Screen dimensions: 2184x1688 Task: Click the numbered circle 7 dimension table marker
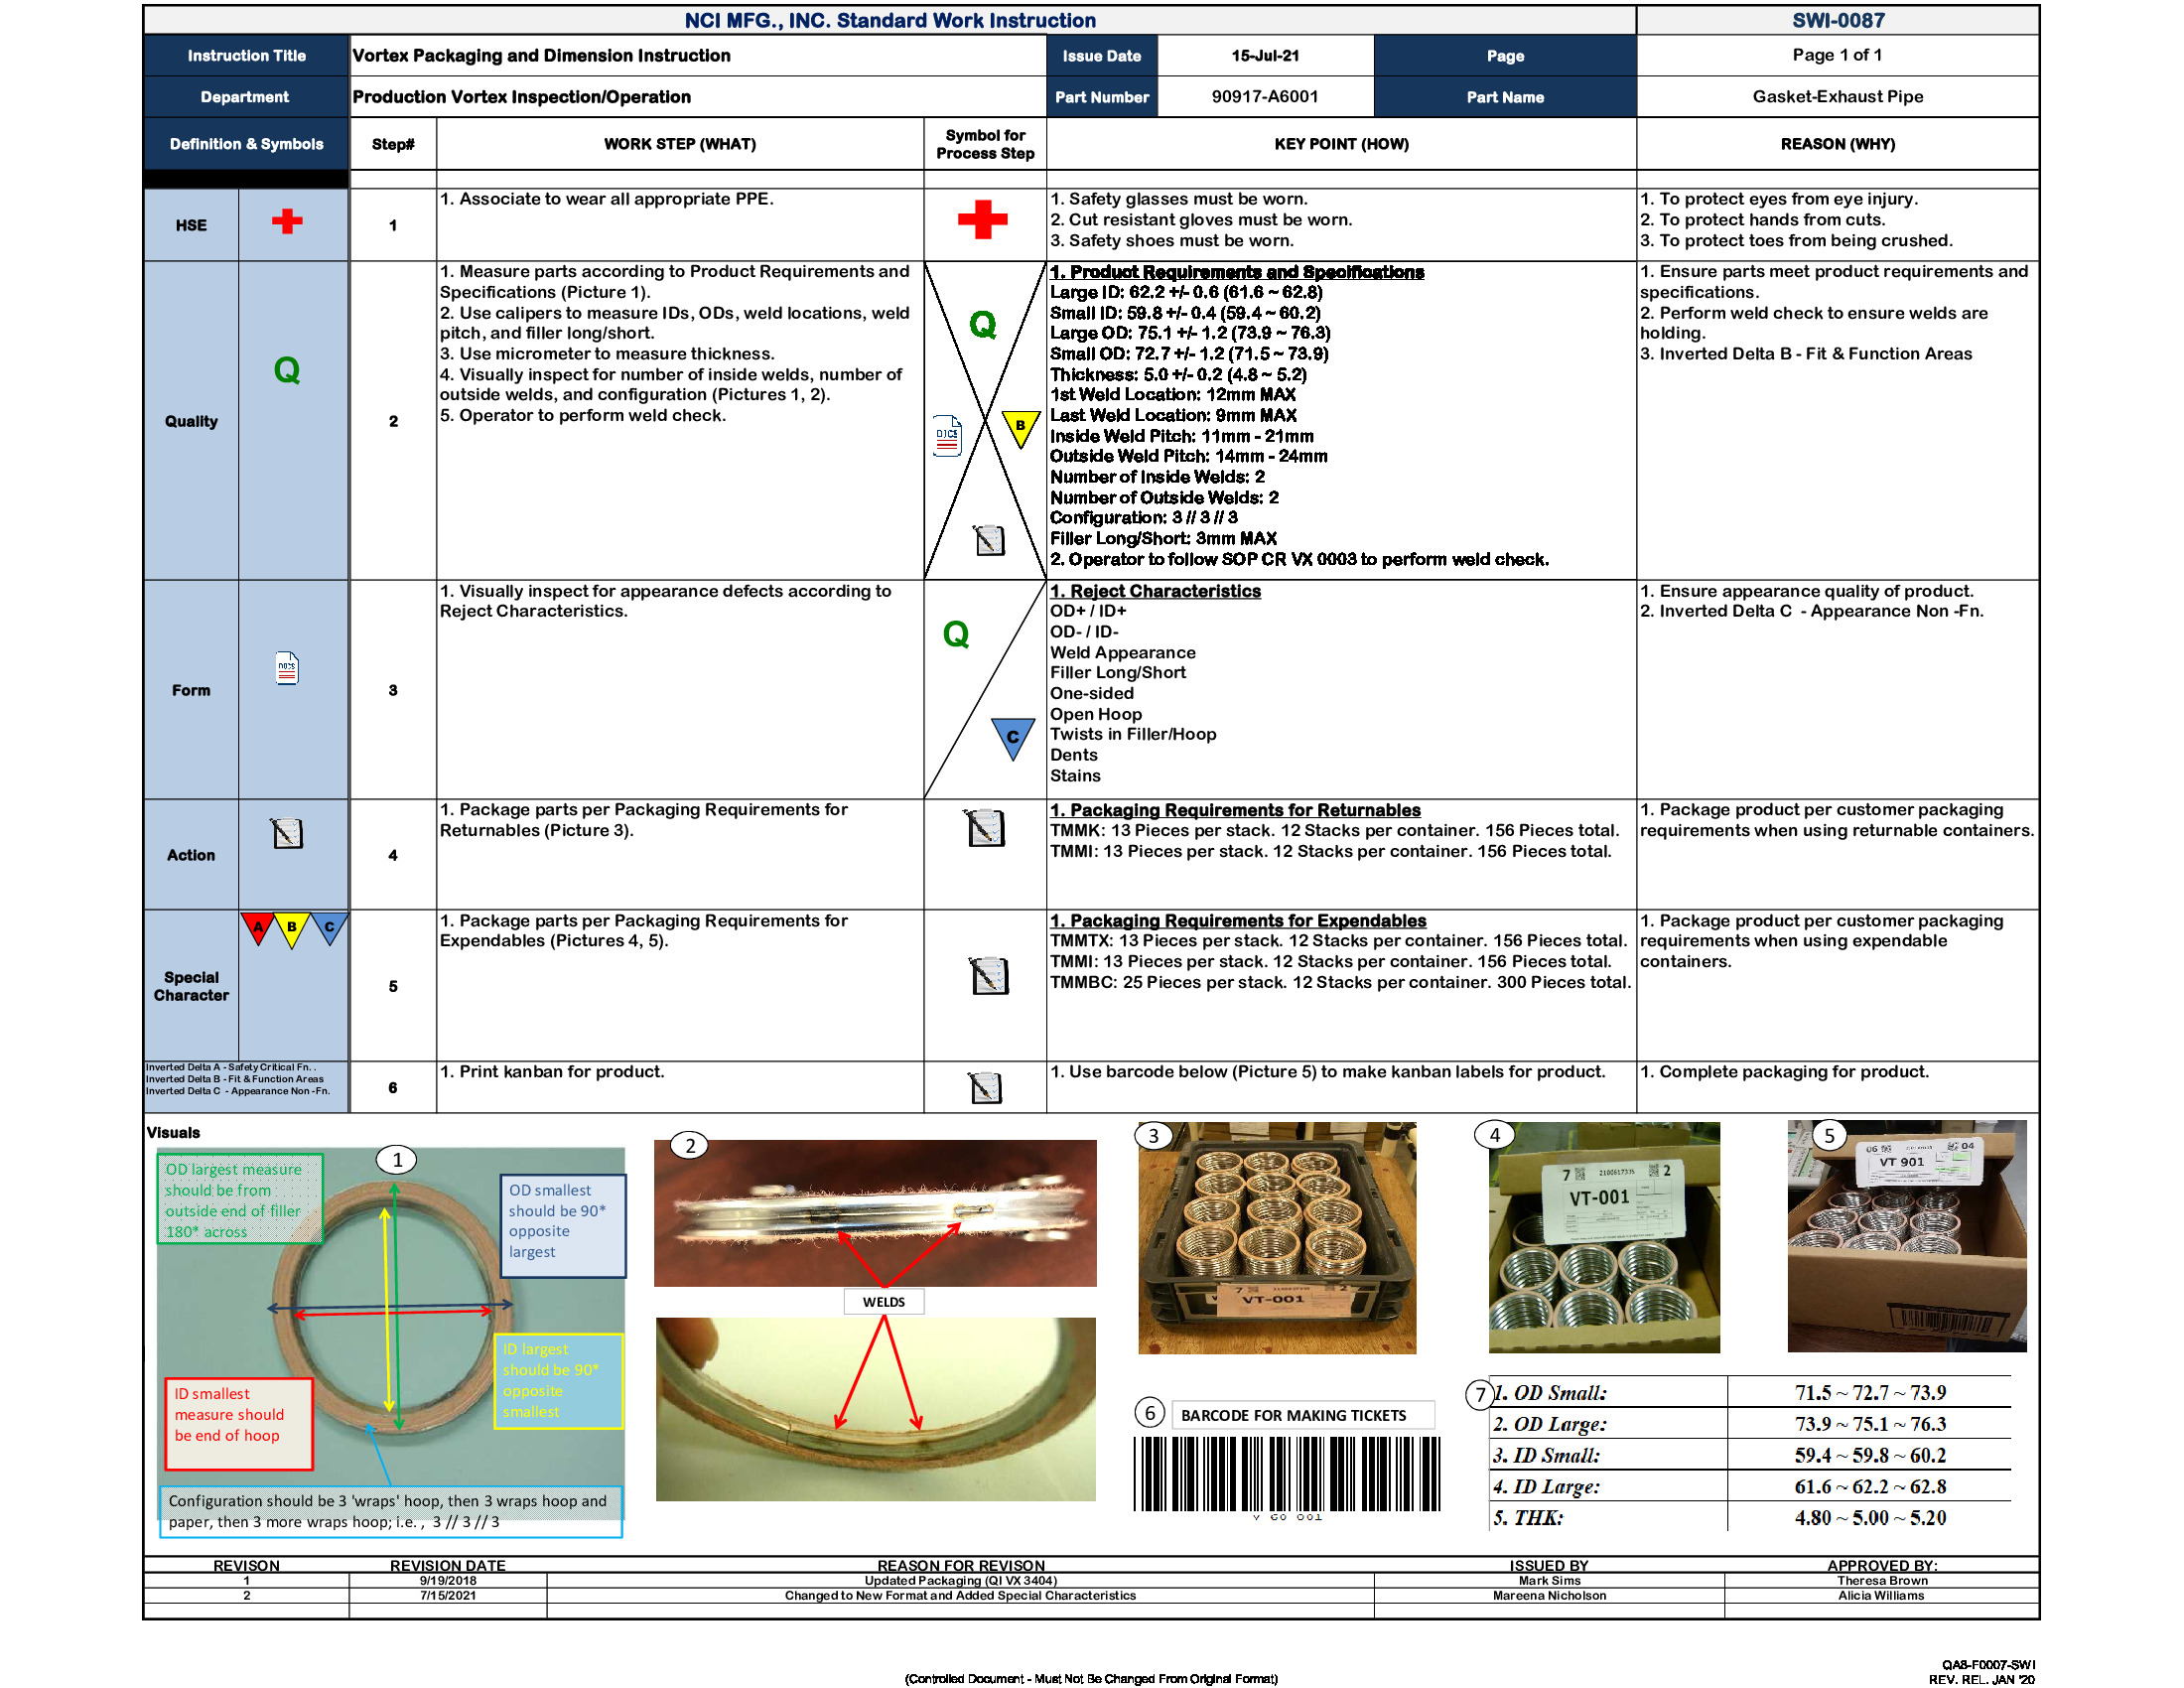tap(1479, 1394)
